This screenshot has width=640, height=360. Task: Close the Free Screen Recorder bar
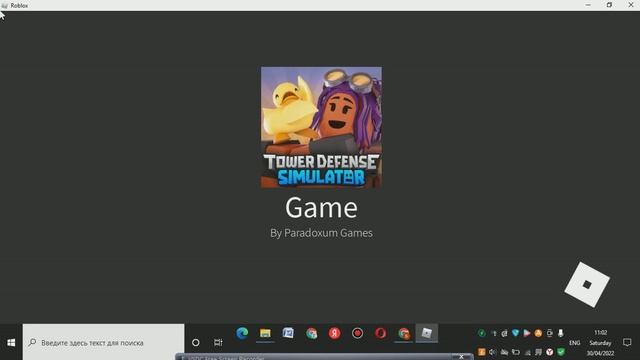[461, 357]
